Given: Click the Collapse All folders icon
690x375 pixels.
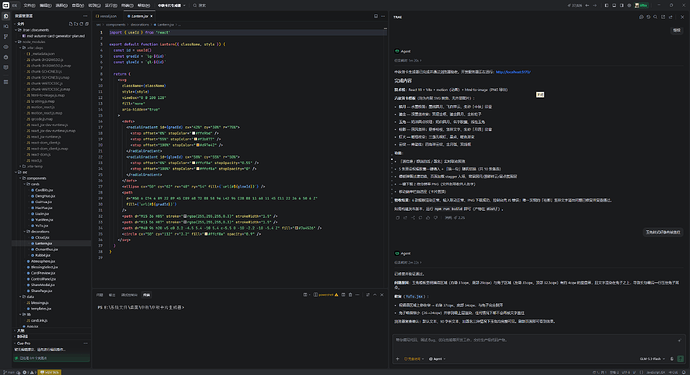Looking at the screenshot, I should click(87, 24).
